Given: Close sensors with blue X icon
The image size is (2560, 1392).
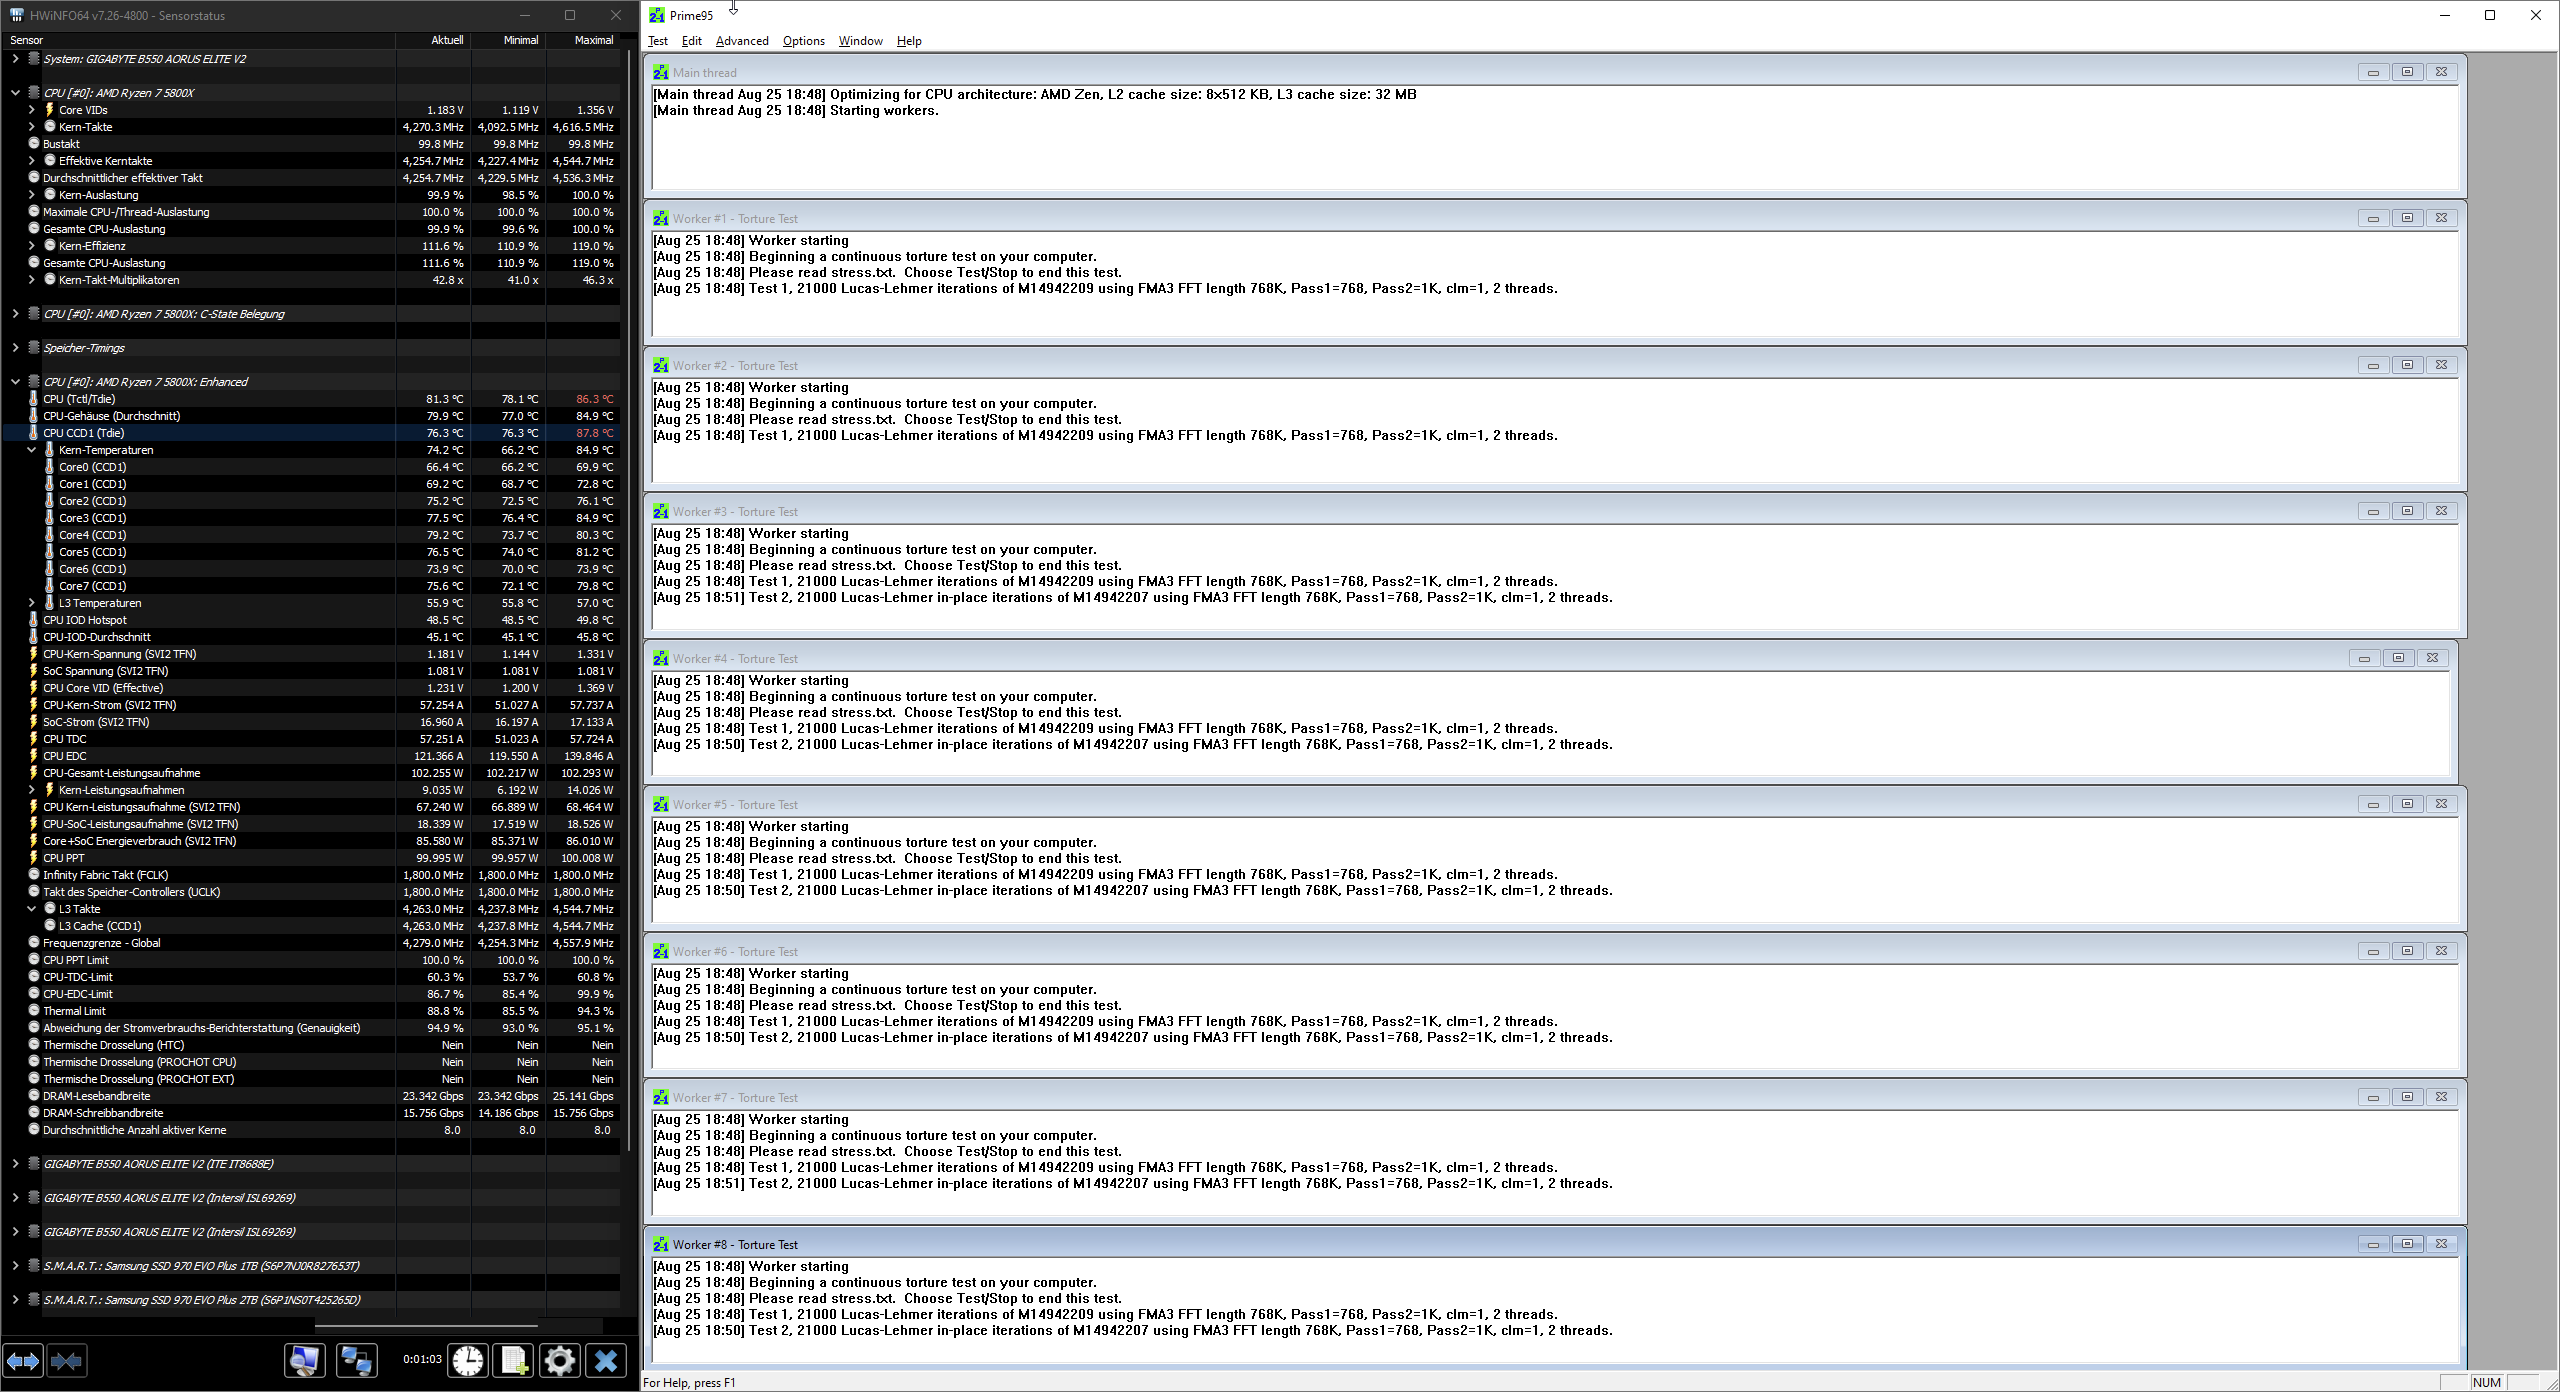Looking at the screenshot, I should [x=606, y=1361].
